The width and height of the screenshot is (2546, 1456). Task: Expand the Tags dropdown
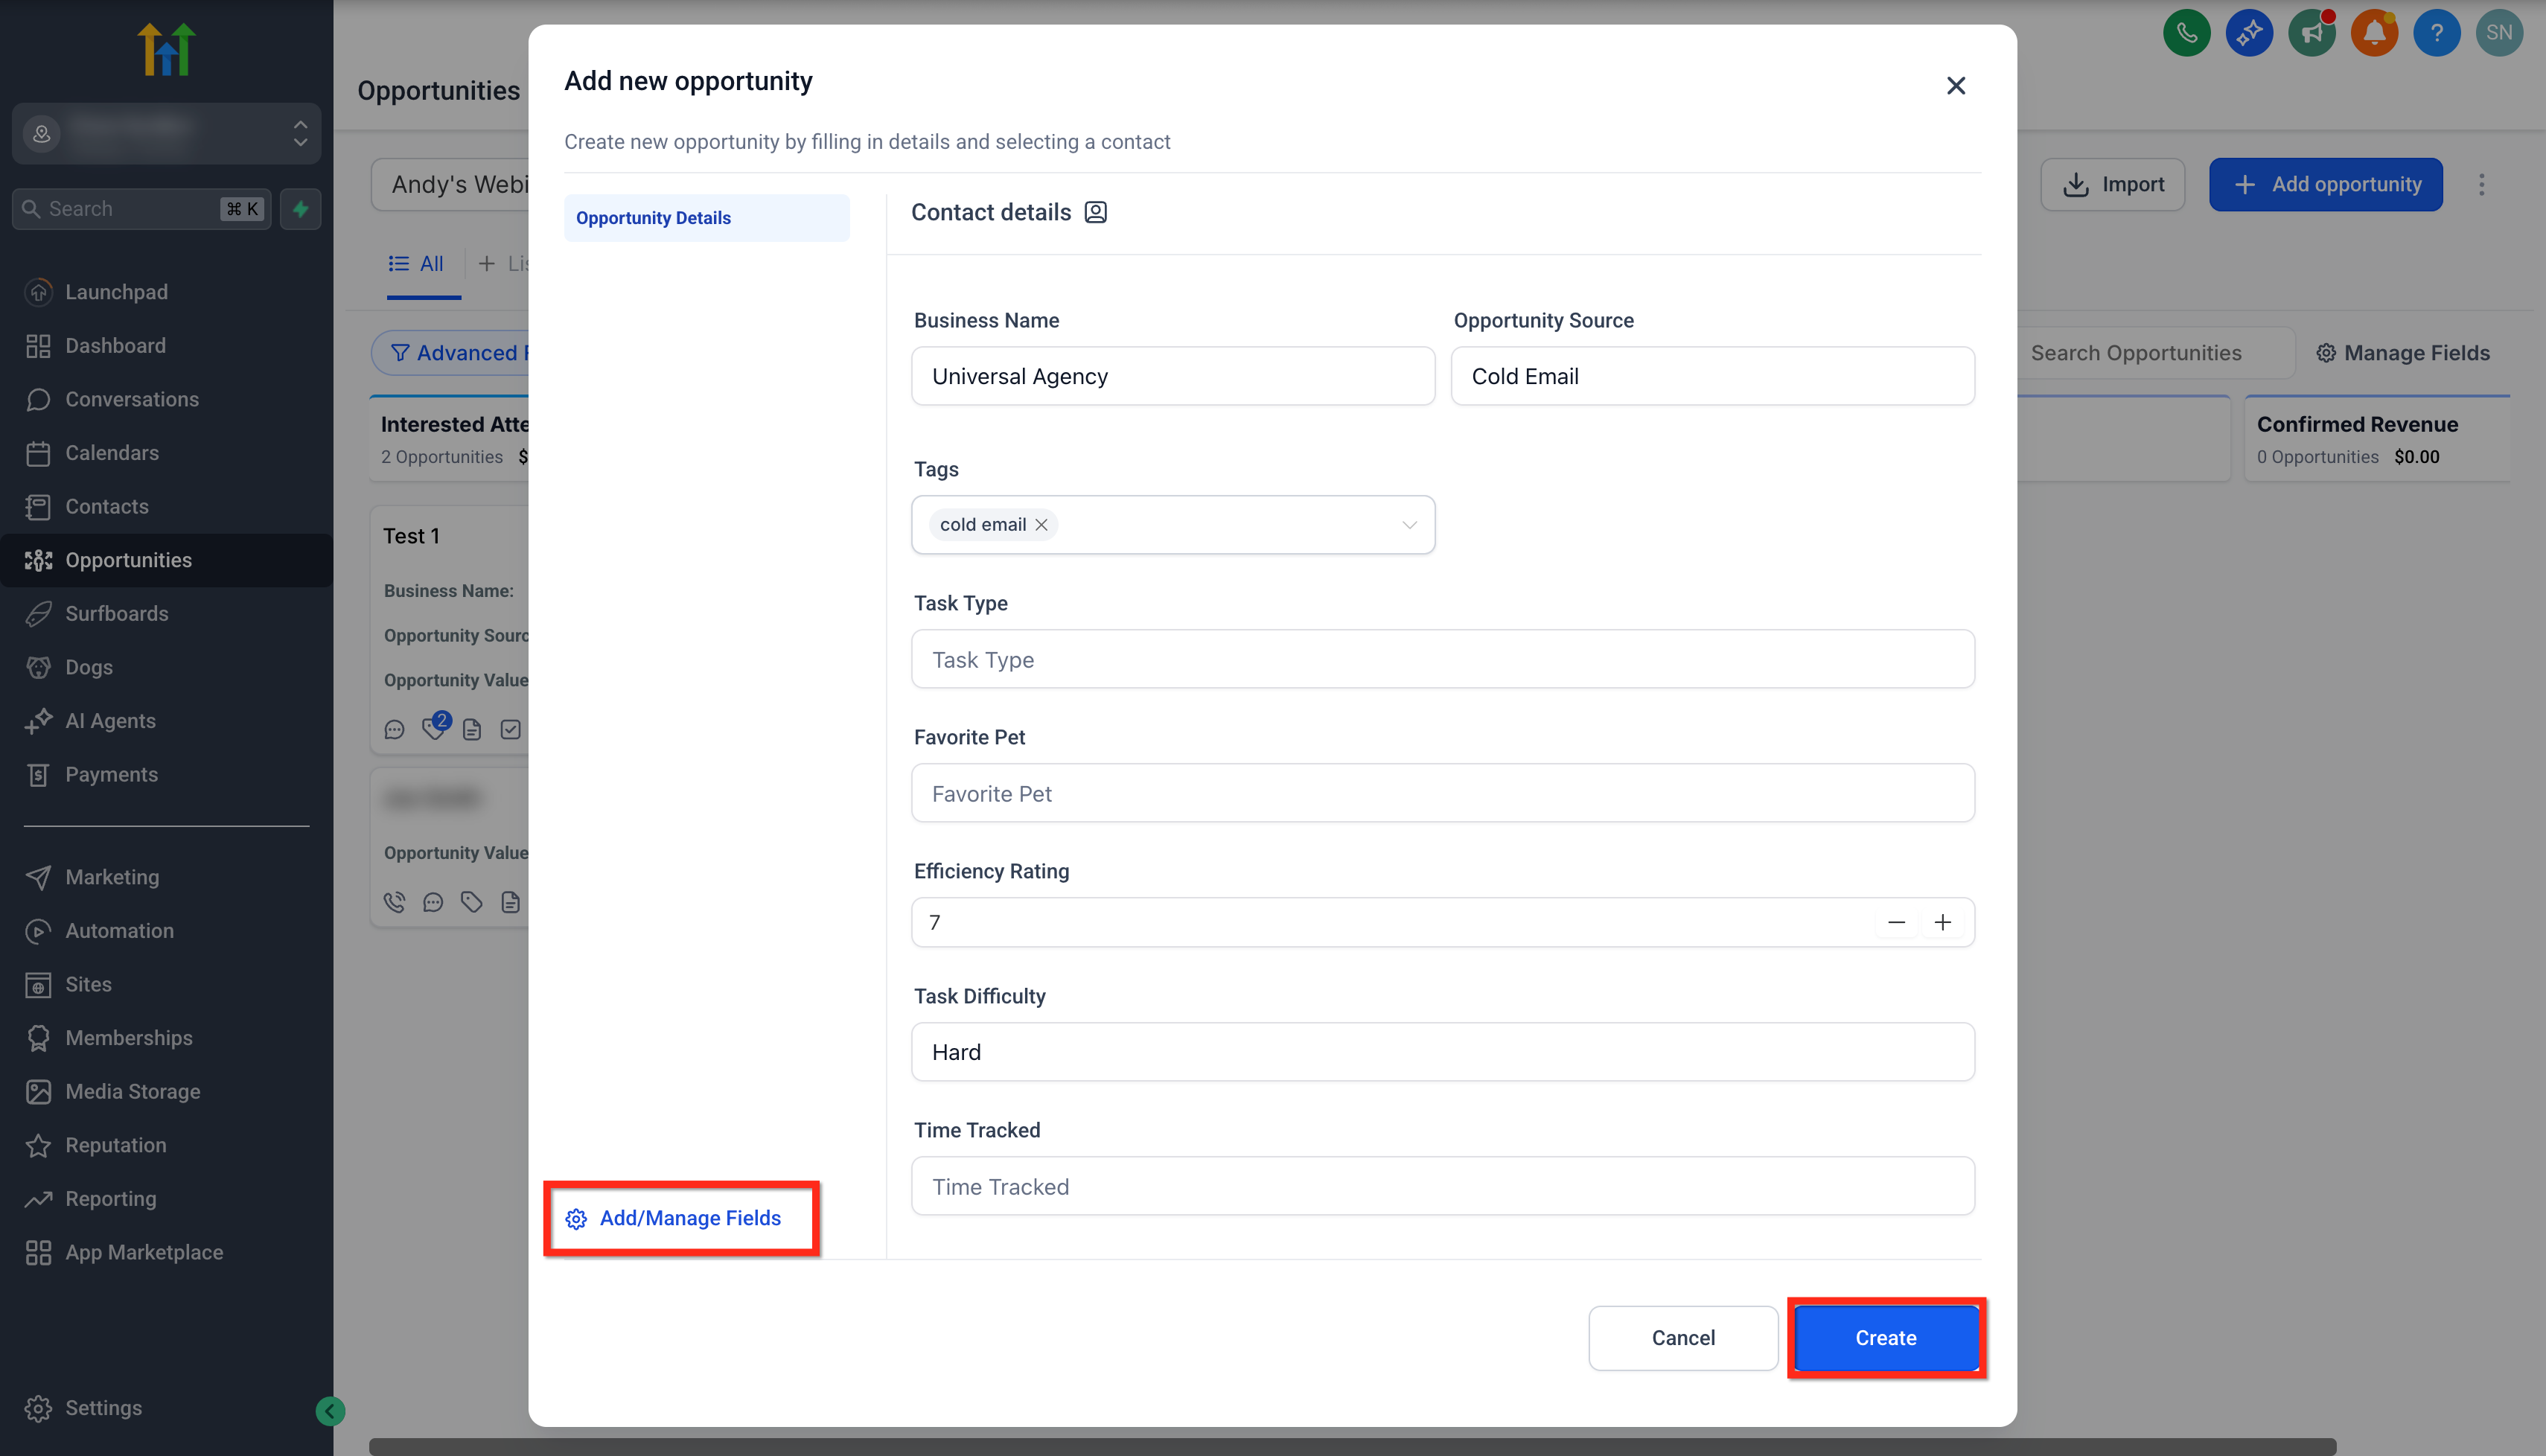tap(1409, 525)
